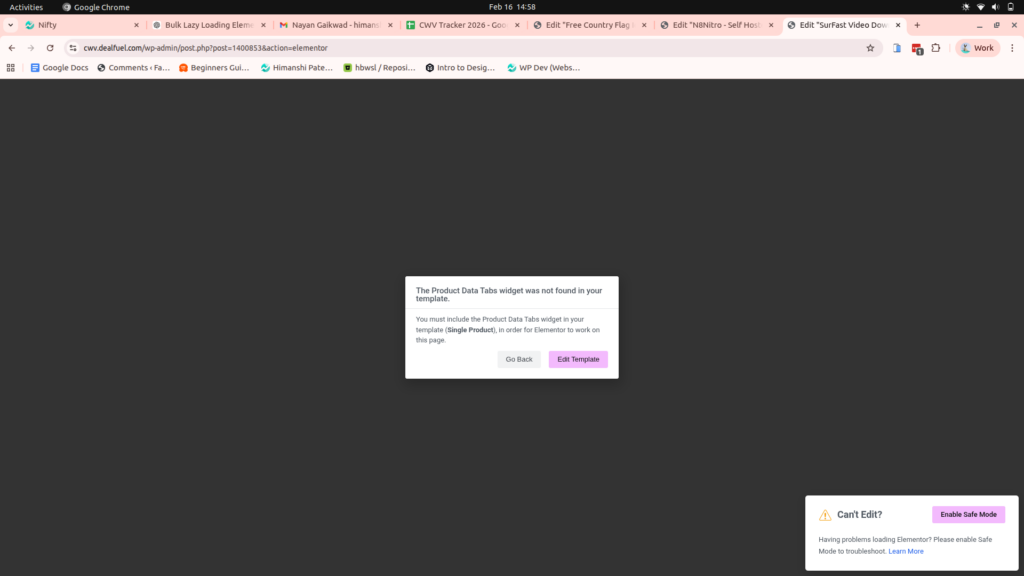Click the Edit Template button
This screenshot has height=576, width=1024.
(x=578, y=359)
